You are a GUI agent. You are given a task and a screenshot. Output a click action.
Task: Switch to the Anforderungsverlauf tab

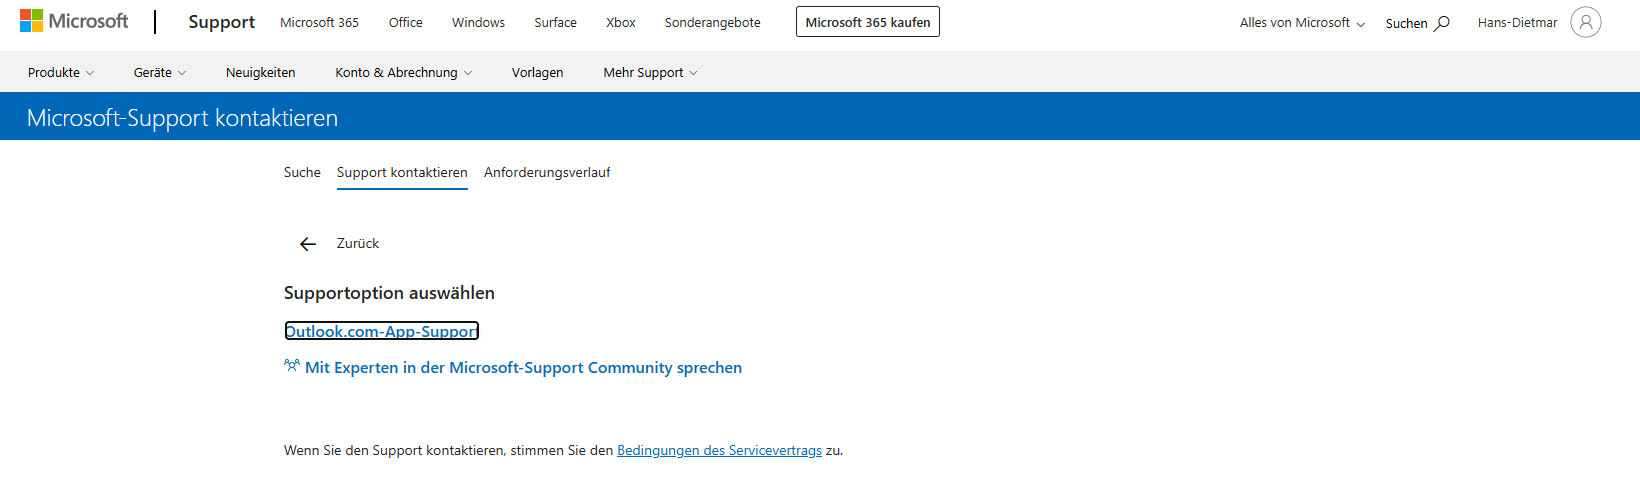point(547,173)
